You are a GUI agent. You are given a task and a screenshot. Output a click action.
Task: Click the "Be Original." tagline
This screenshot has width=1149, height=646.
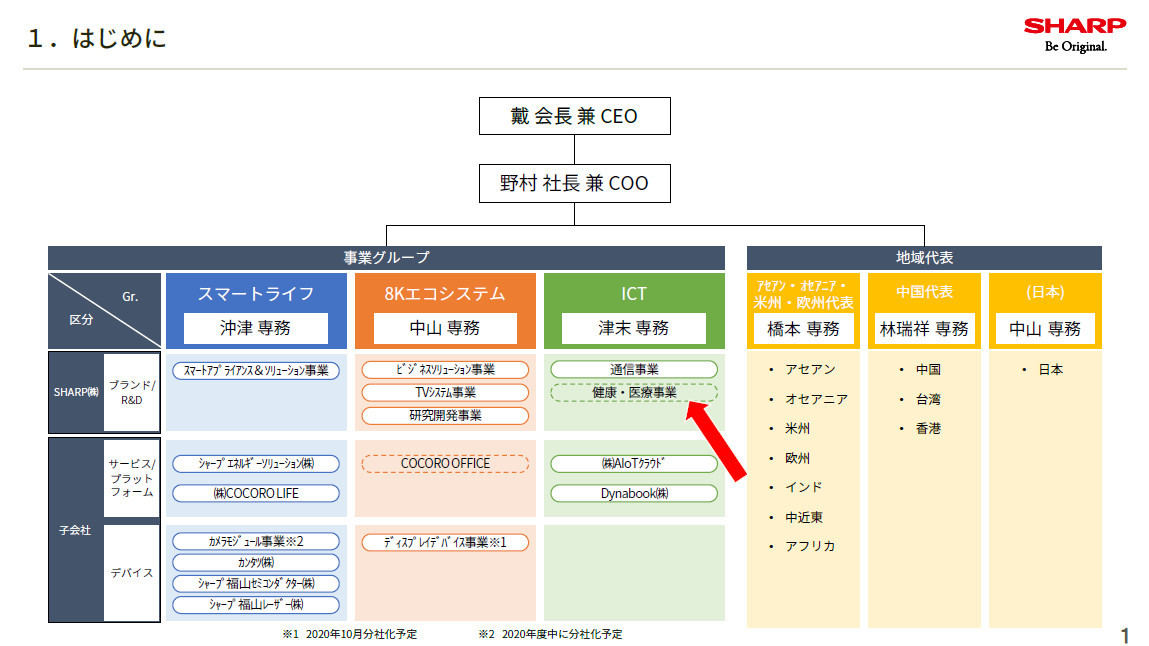point(1076,46)
